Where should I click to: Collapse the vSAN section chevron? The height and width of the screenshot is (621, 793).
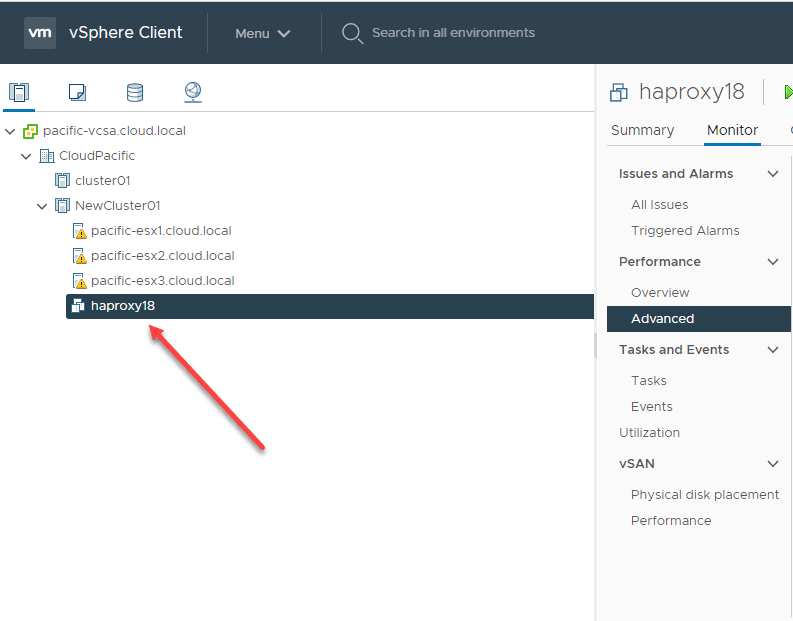click(773, 464)
